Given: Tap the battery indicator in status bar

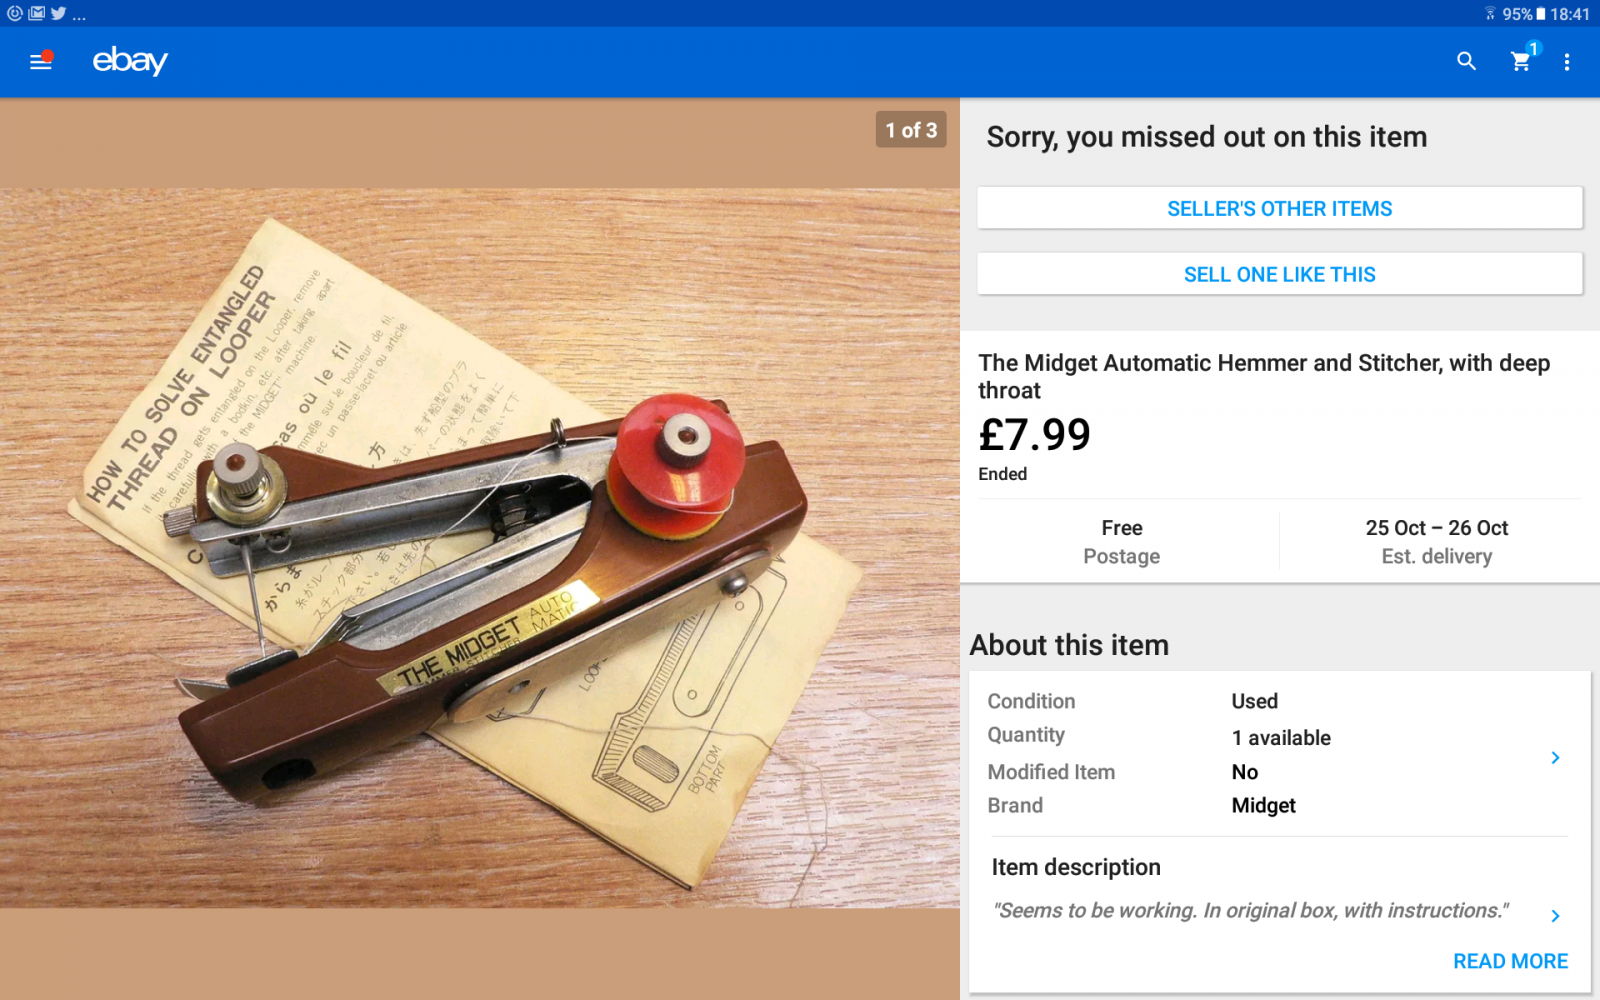Looking at the screenshot, I should 1541,14.
